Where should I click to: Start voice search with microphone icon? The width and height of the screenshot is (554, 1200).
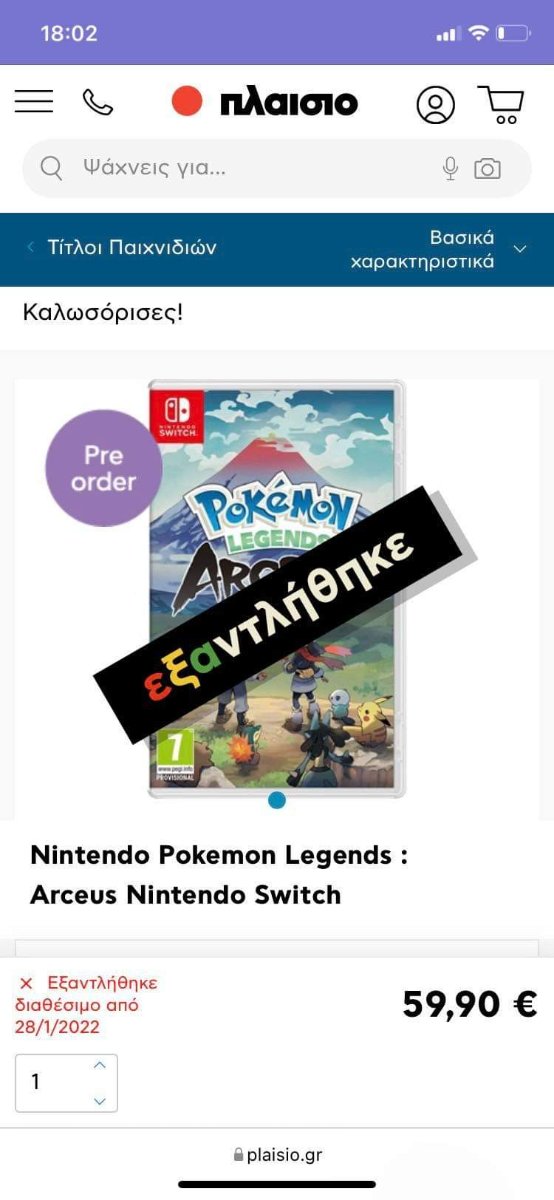click(451, 168)
